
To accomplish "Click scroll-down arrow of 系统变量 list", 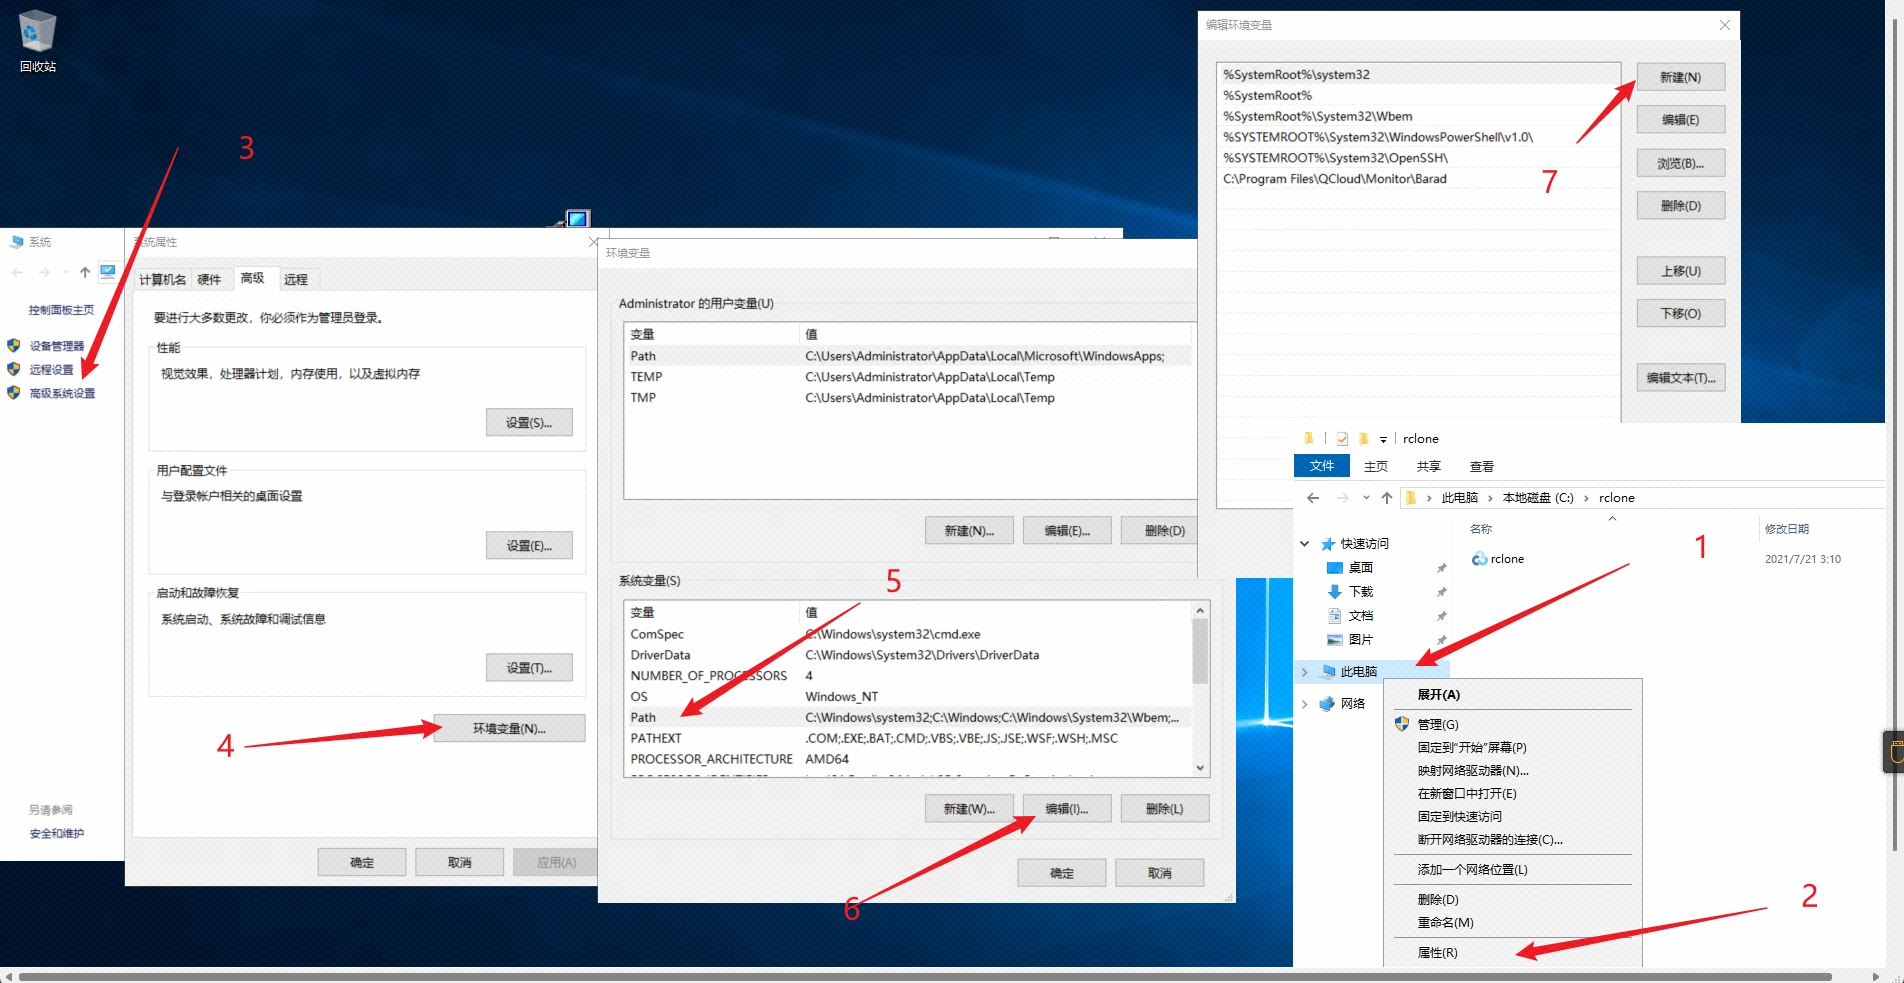I will pyautogui.click(x=1200, y=768).
